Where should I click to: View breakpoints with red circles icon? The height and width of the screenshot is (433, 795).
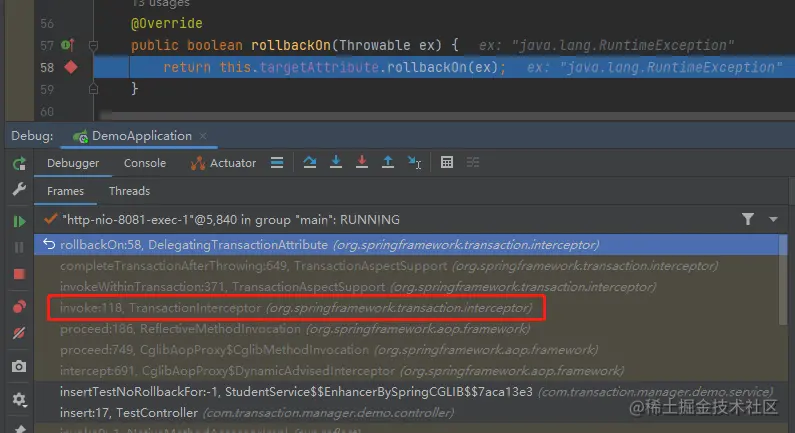click(x=19, y=307)
